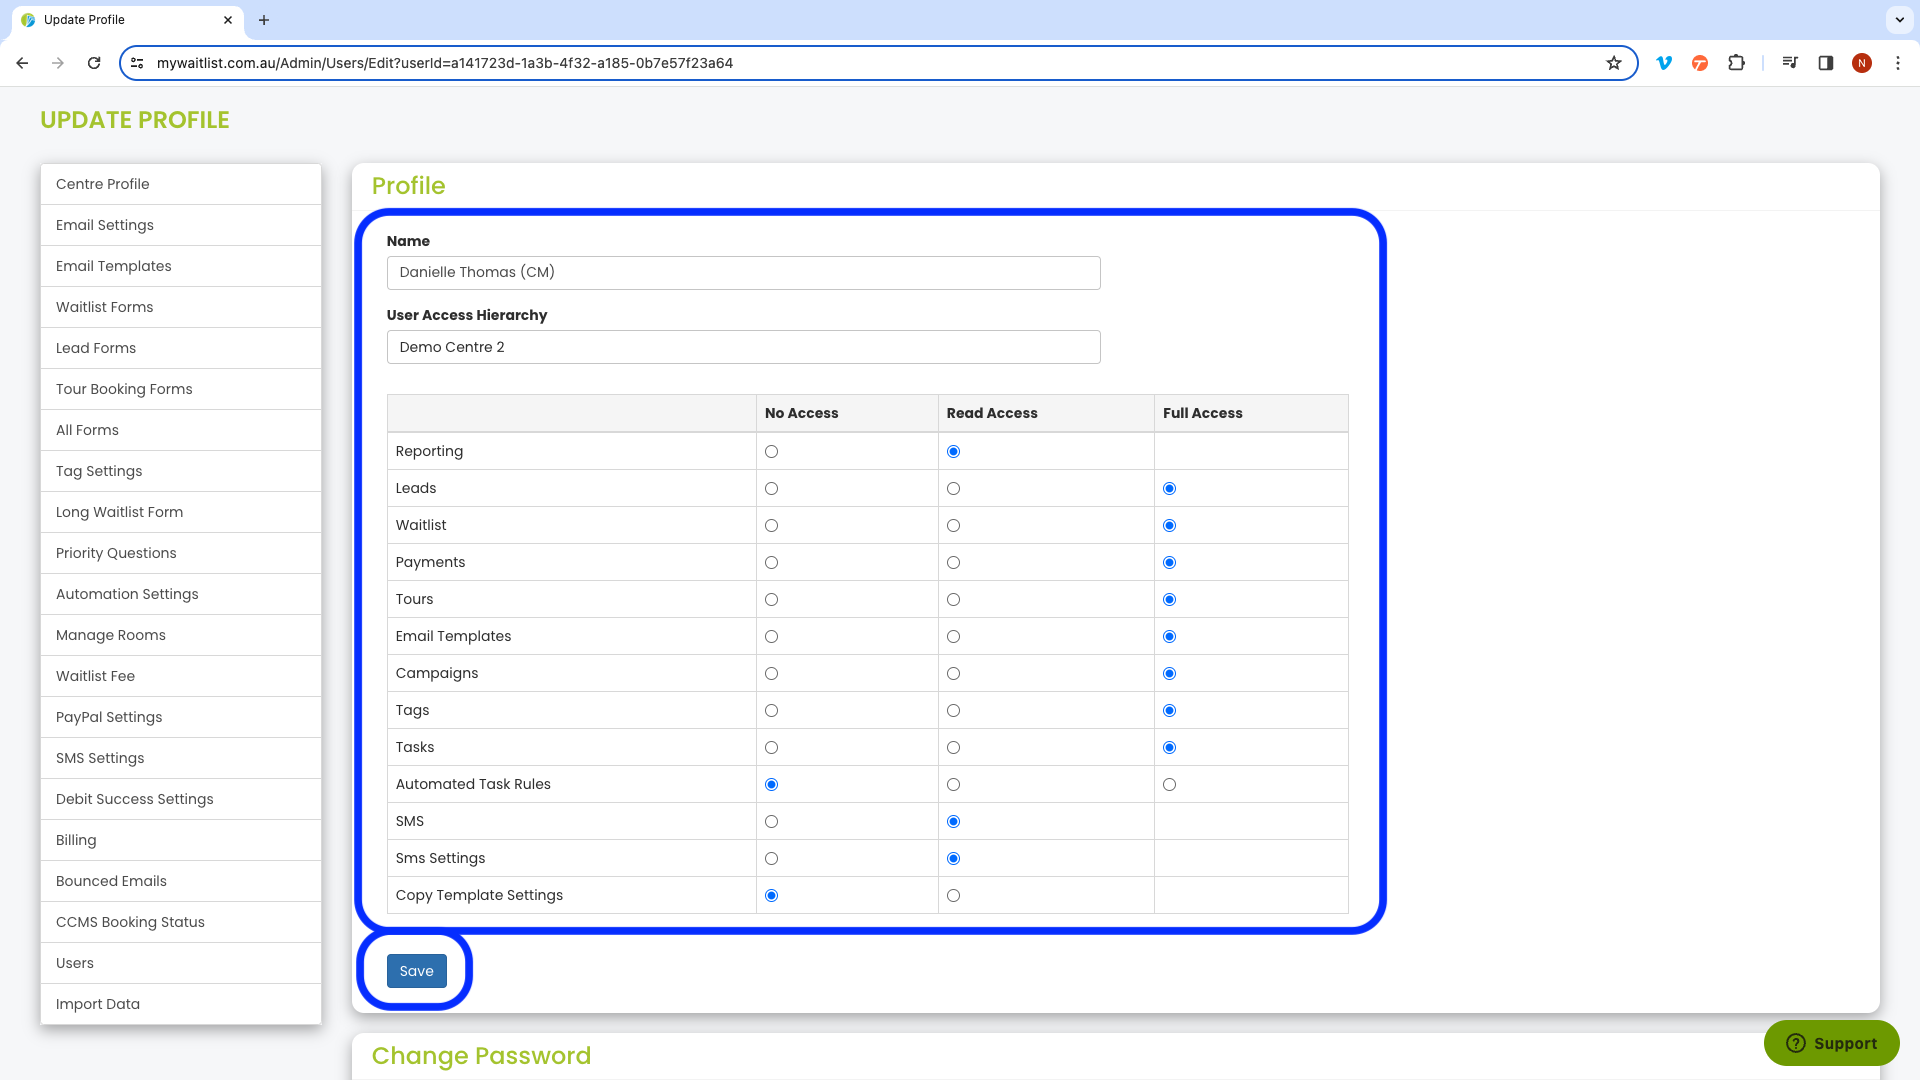Select No Access for Email Templates
Screen dimensions: 1920x1080
(771, 636)
